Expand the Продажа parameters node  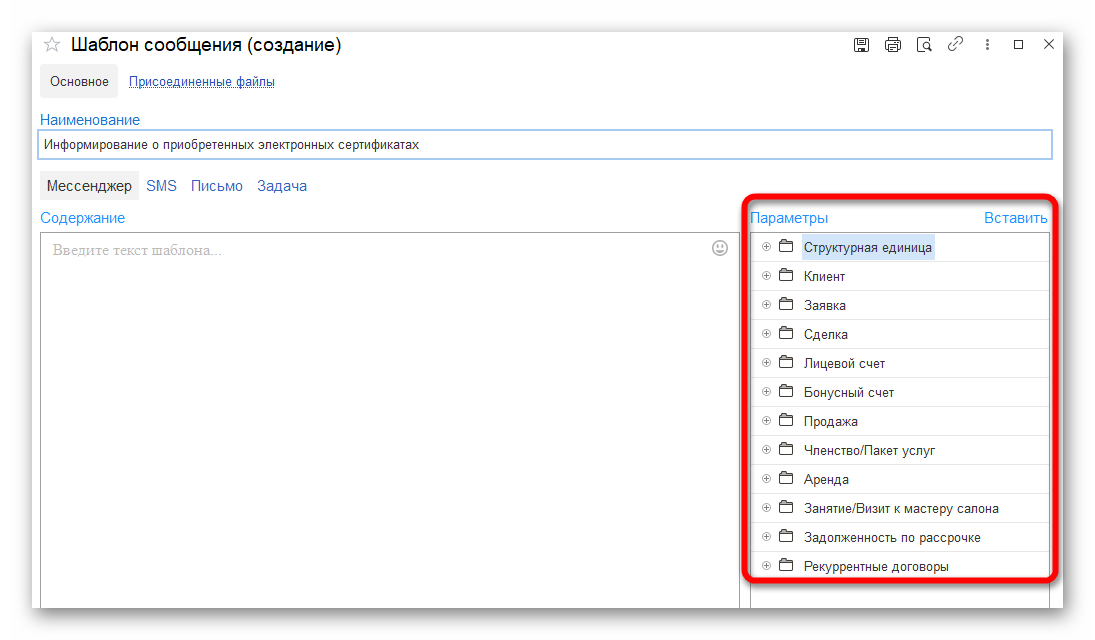[766, 421]
